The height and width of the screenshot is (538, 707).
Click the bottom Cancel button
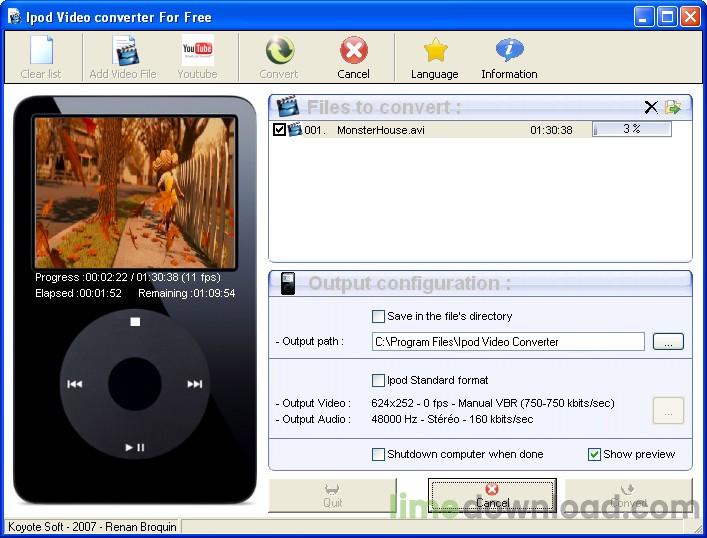click(492, 495)
